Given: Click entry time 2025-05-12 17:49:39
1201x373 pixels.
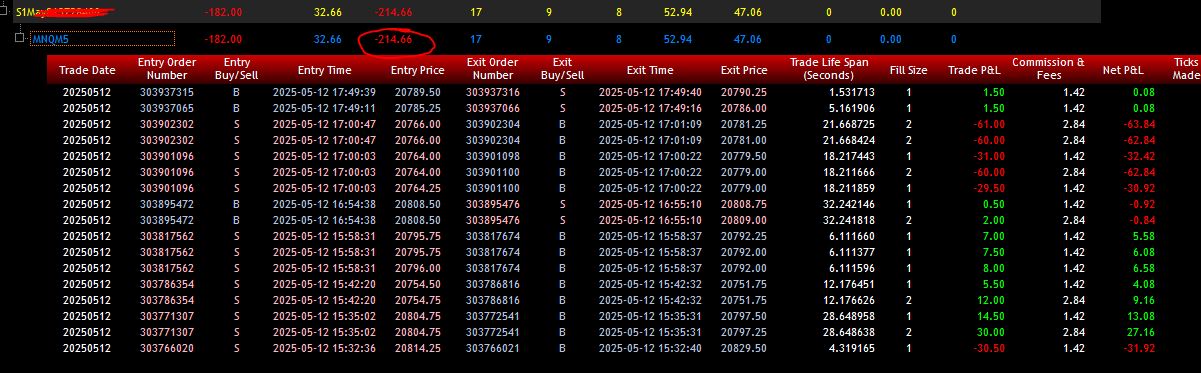Looking at the screenshot, I should point(324,92).
